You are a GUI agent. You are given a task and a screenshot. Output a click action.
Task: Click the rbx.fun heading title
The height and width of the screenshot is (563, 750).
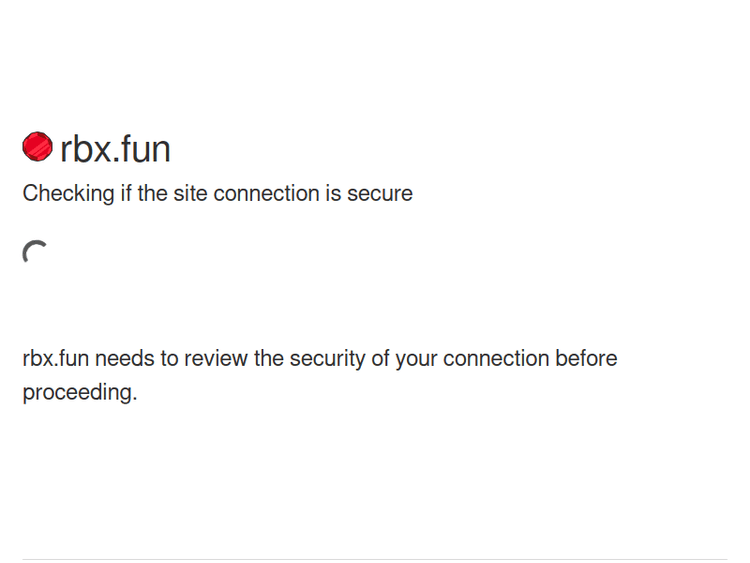115,149
